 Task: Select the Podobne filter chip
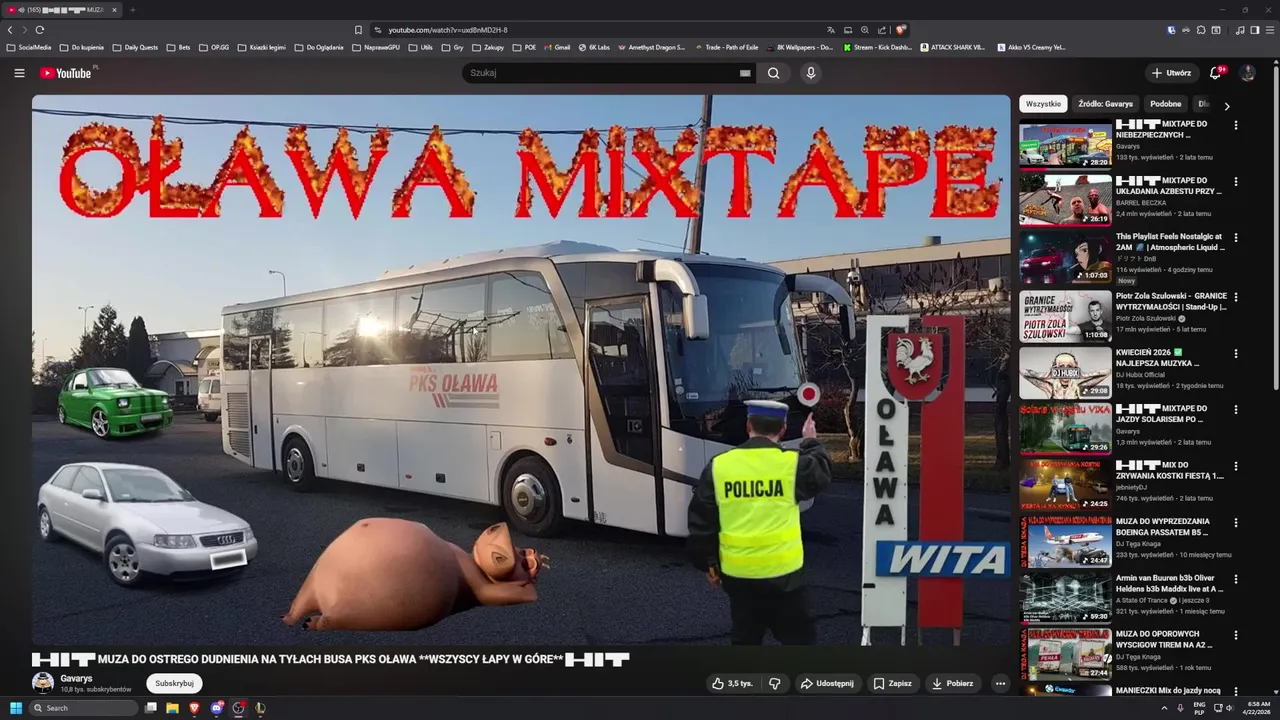(x=1165, y=104)
